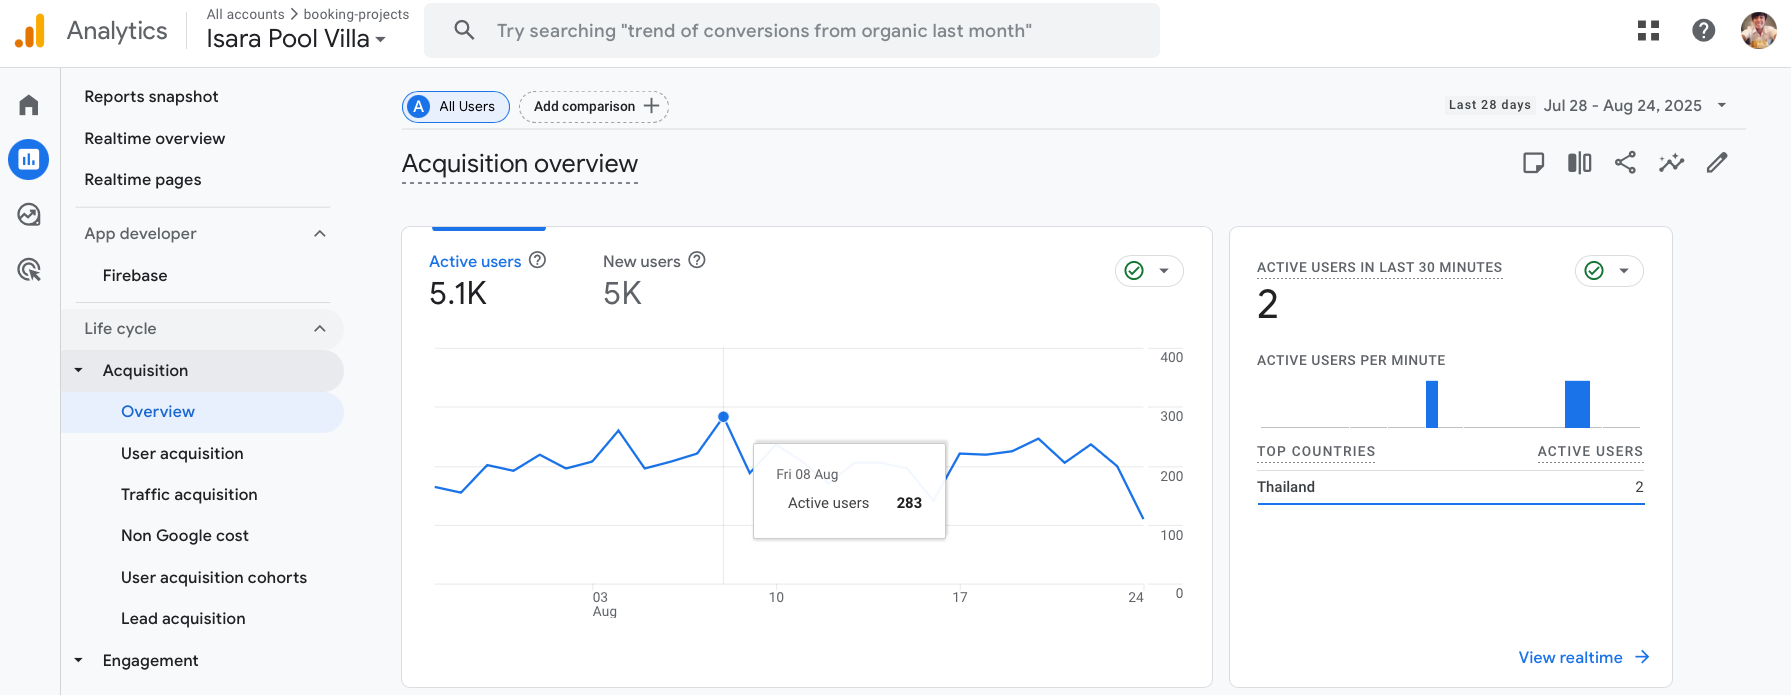
Task: Open Traffic acquisition report
Action: (189, 495)
